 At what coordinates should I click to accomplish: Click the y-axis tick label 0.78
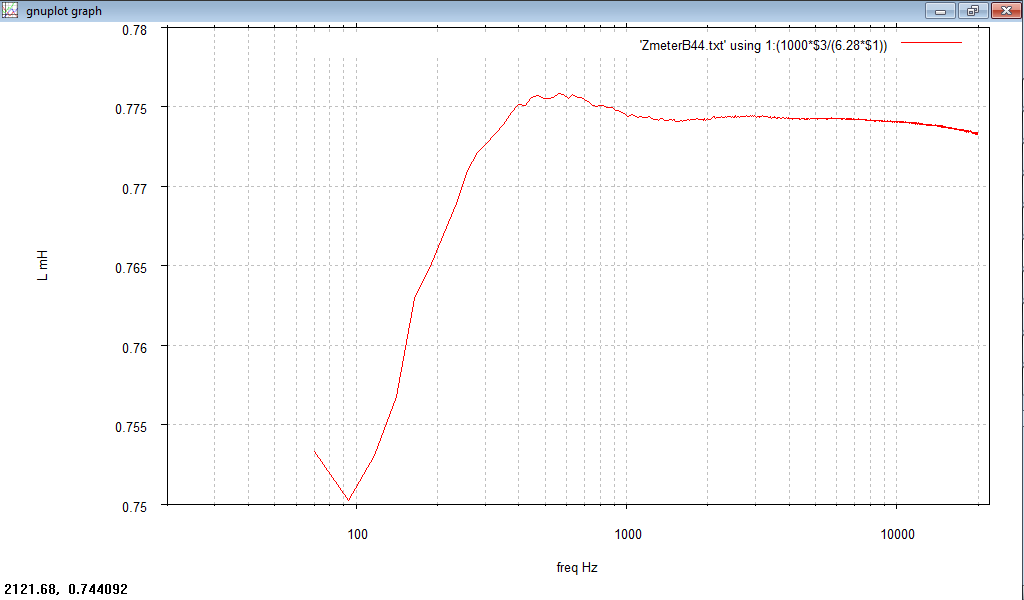tap(135, 30)
